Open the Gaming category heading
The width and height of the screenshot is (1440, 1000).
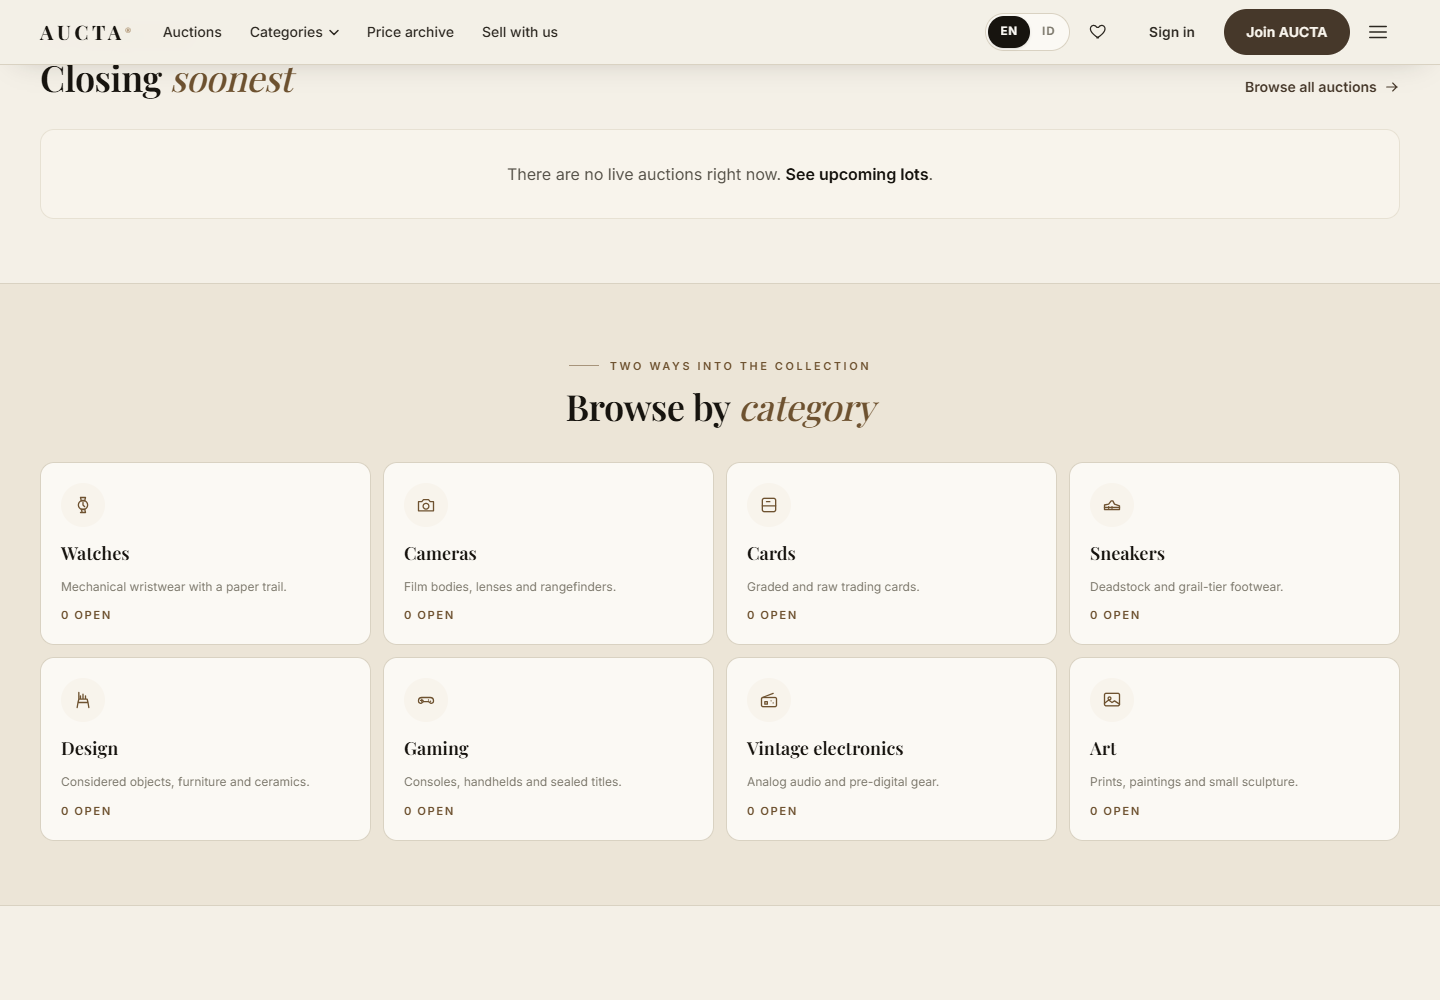coord(436,749)
